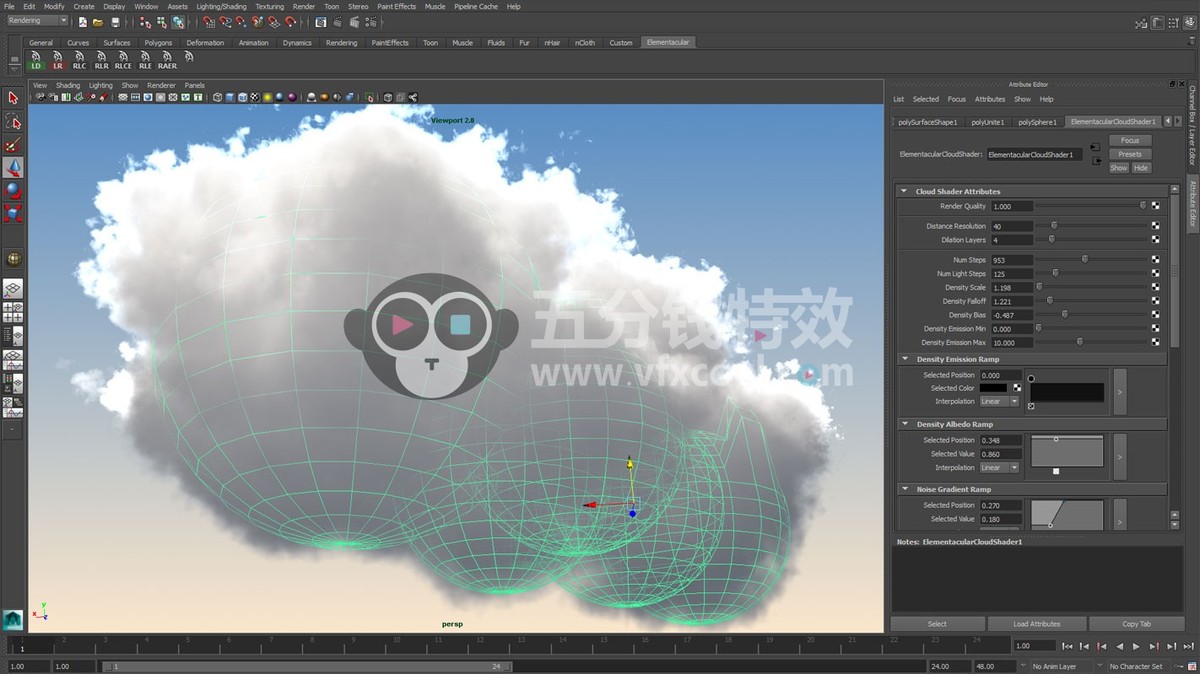Viewport: 1200px width, 674px height.
Task: Click the output connection arrow icon
Action: 1095,160
